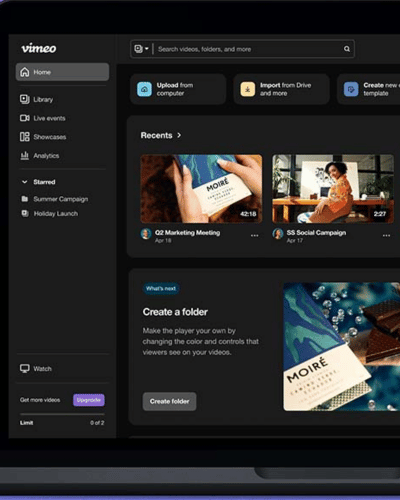Click the '0 of 2' limit text
The height and width of the screenshot is (500, 400).
(x=97, y=423)
